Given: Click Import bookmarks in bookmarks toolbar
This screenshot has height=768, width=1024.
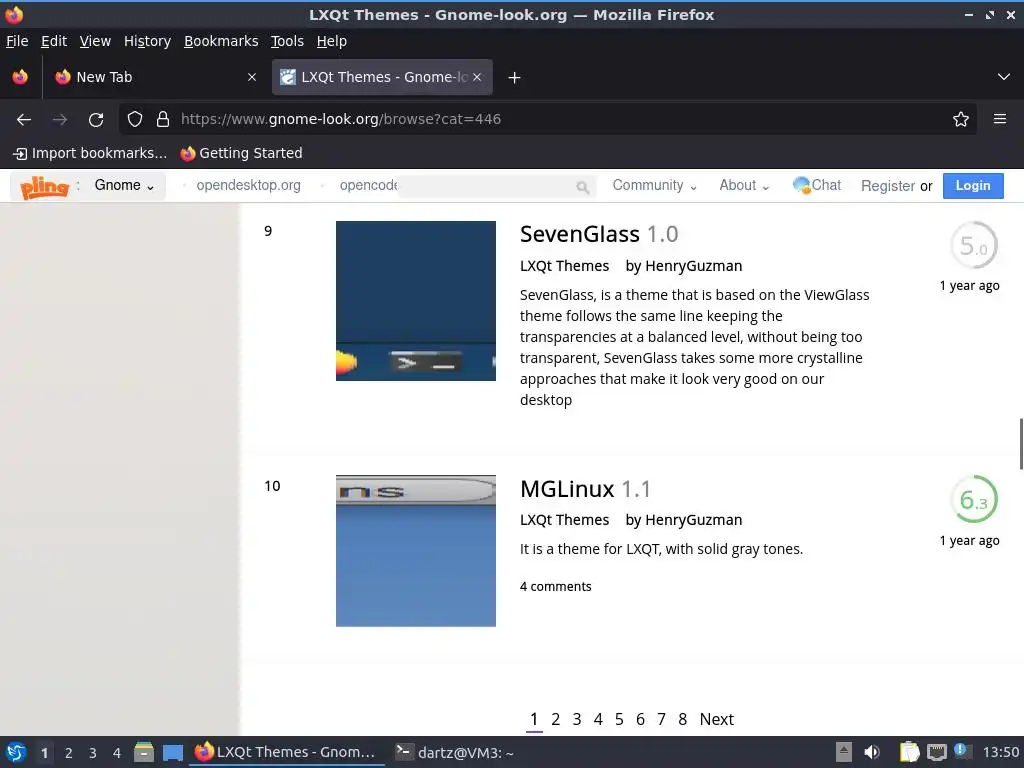Looking at the screenshot, I should (x=90, y=153).
